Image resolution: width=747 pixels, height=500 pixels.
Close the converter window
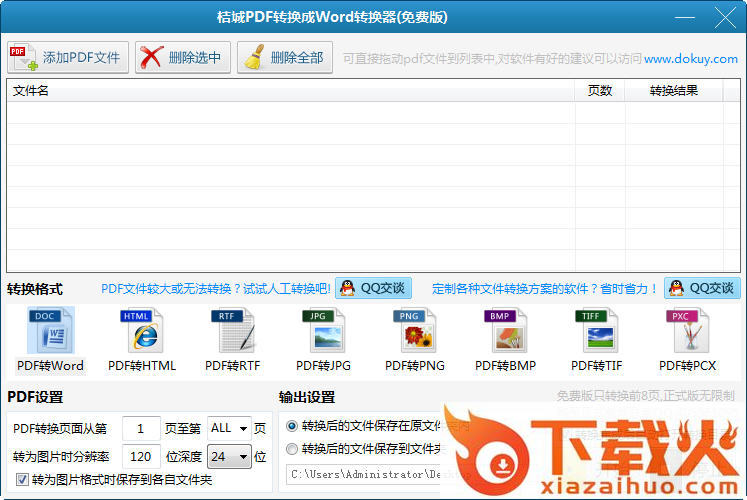pos(725,18)
